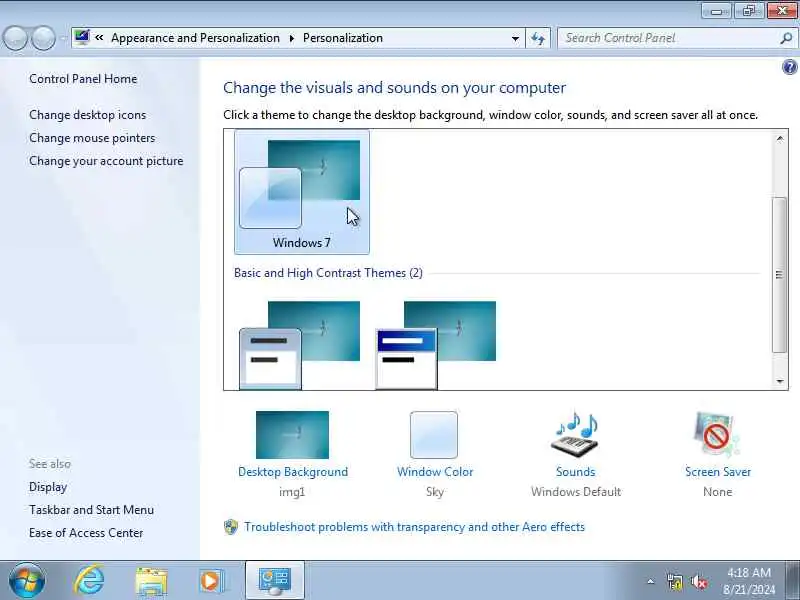
Task: Click the network tray icon
Action: tap(675, 582)
